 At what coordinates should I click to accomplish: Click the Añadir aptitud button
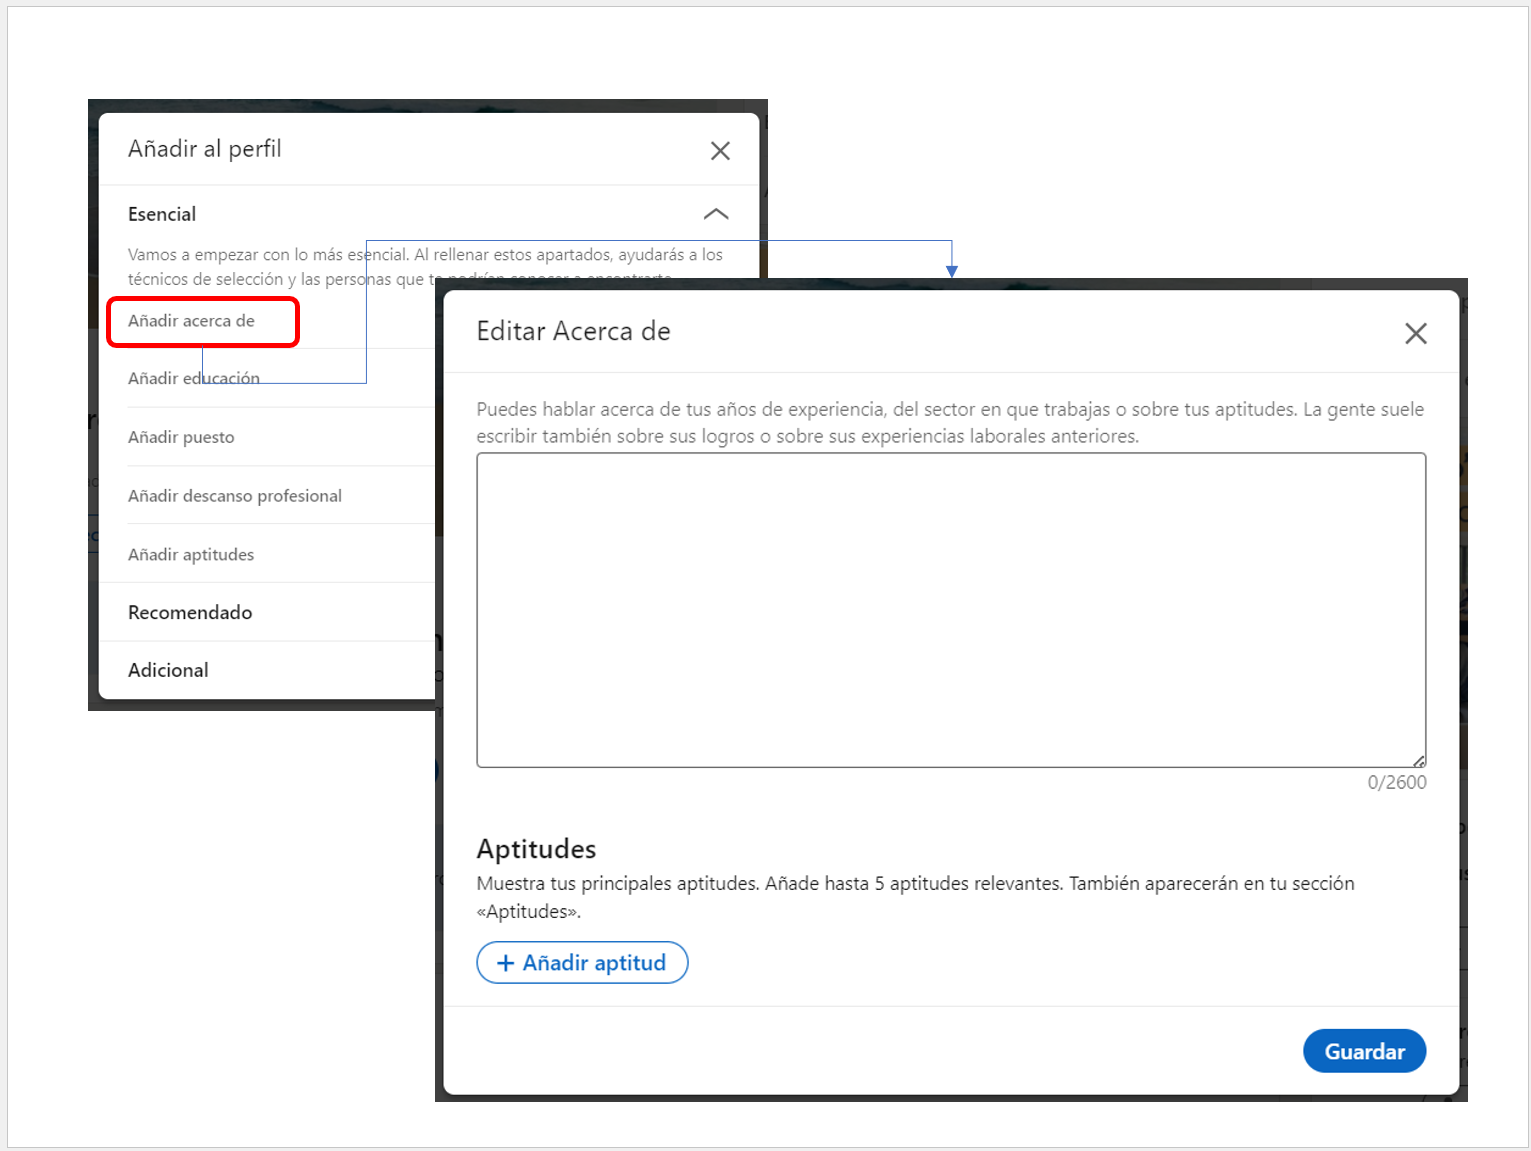582,962
